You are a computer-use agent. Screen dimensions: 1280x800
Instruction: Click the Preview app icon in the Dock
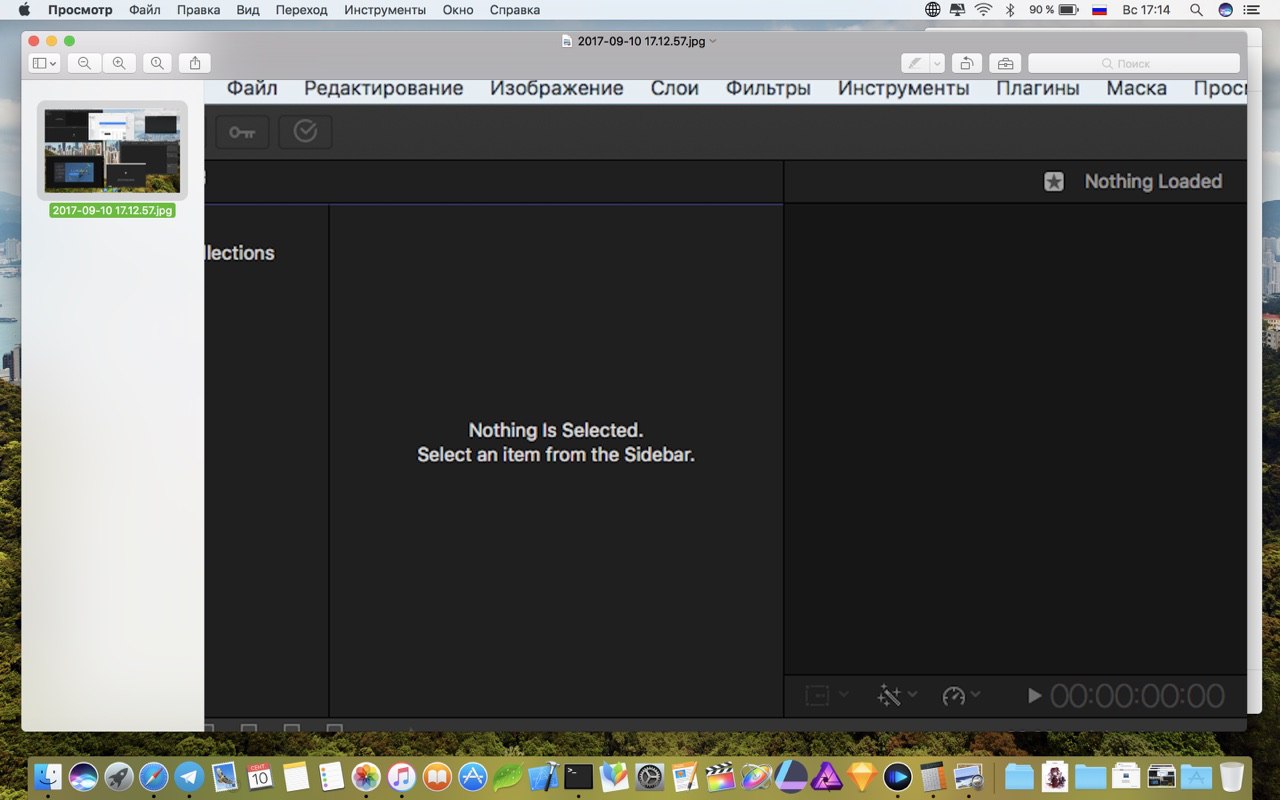click(968, 776)
